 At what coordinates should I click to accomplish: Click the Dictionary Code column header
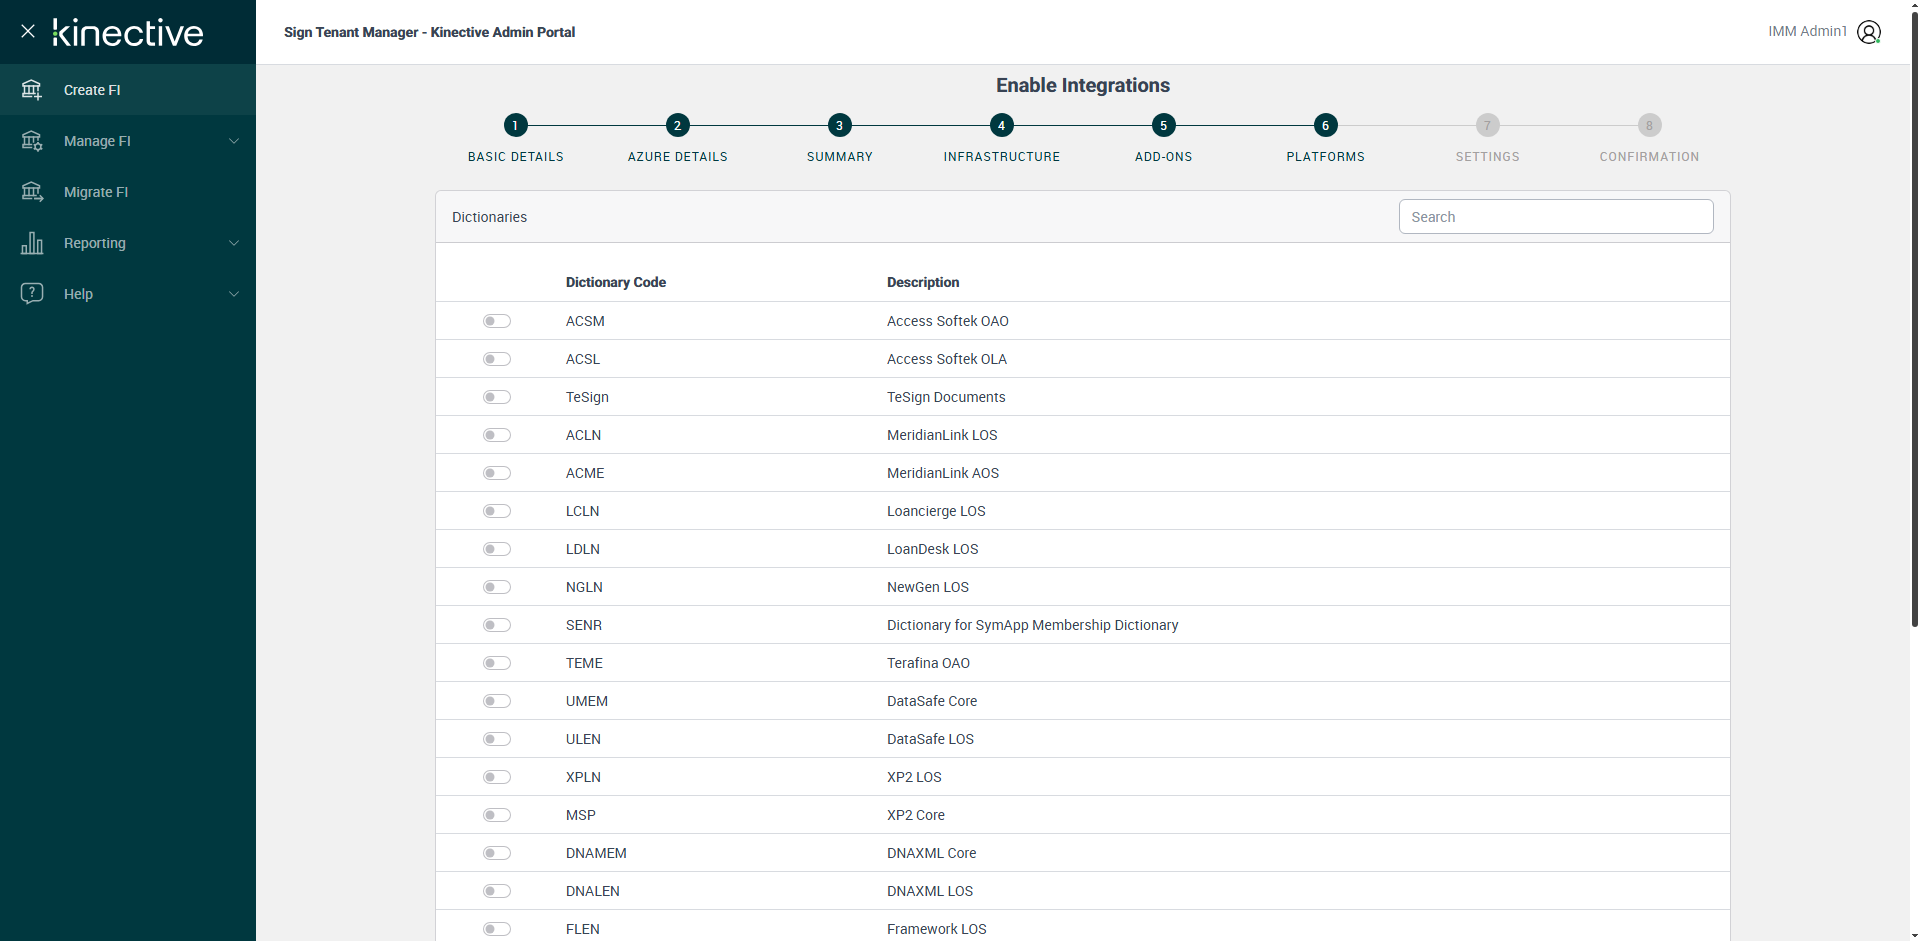pos(616,282)
